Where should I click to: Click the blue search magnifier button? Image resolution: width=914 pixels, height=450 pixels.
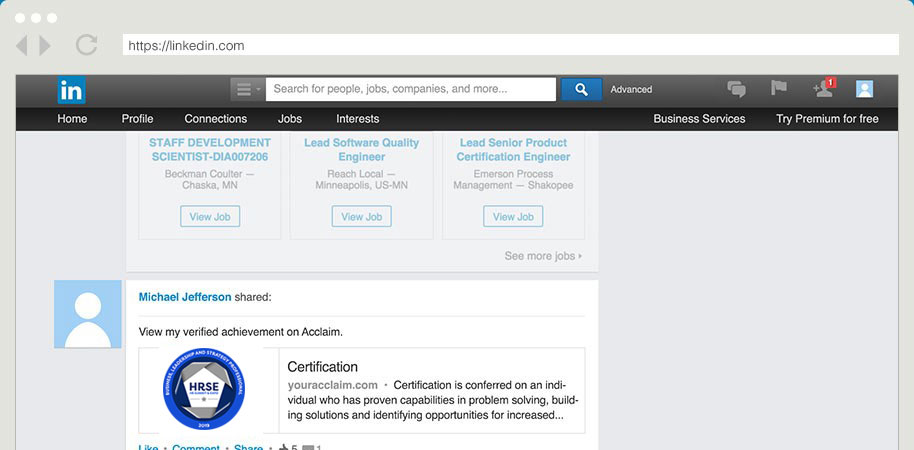coord(581,89)
